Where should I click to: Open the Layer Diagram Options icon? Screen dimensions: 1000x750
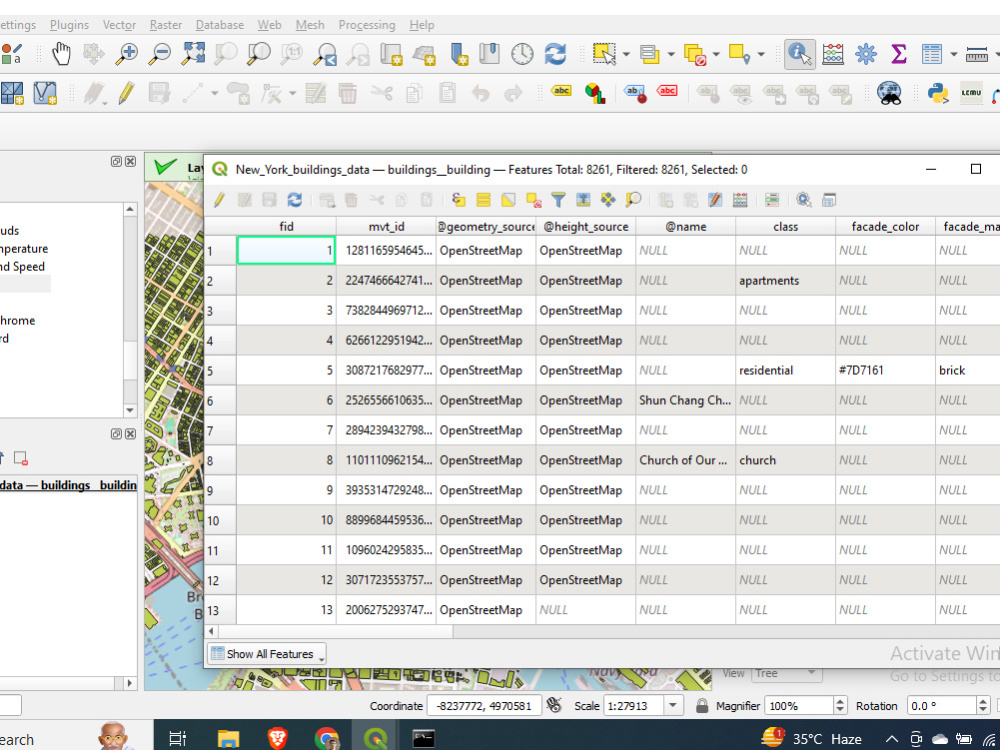[x=595, y=94]
